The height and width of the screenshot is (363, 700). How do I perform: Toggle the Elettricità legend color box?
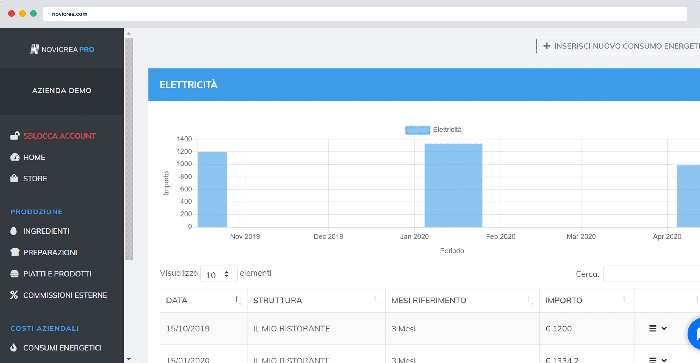pyautogui.click(x=417, y=130)
